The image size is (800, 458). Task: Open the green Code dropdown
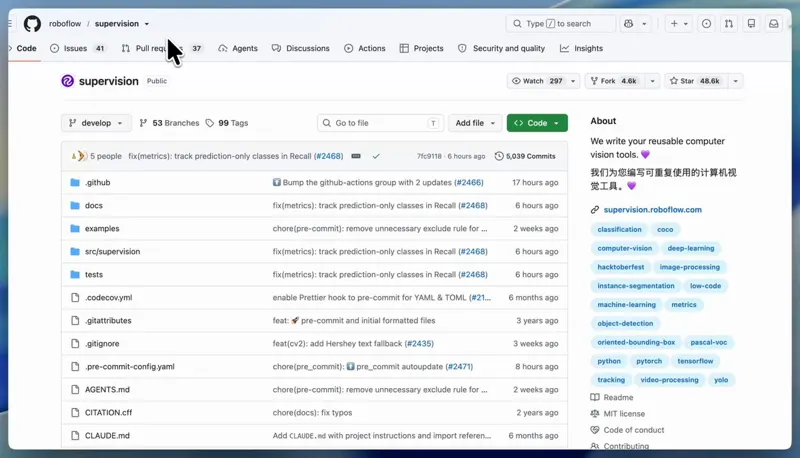[537, 123]
